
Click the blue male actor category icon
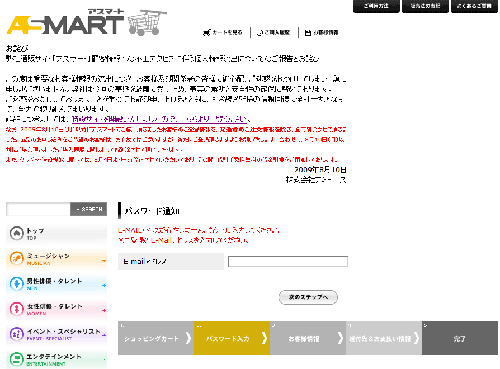16,284
